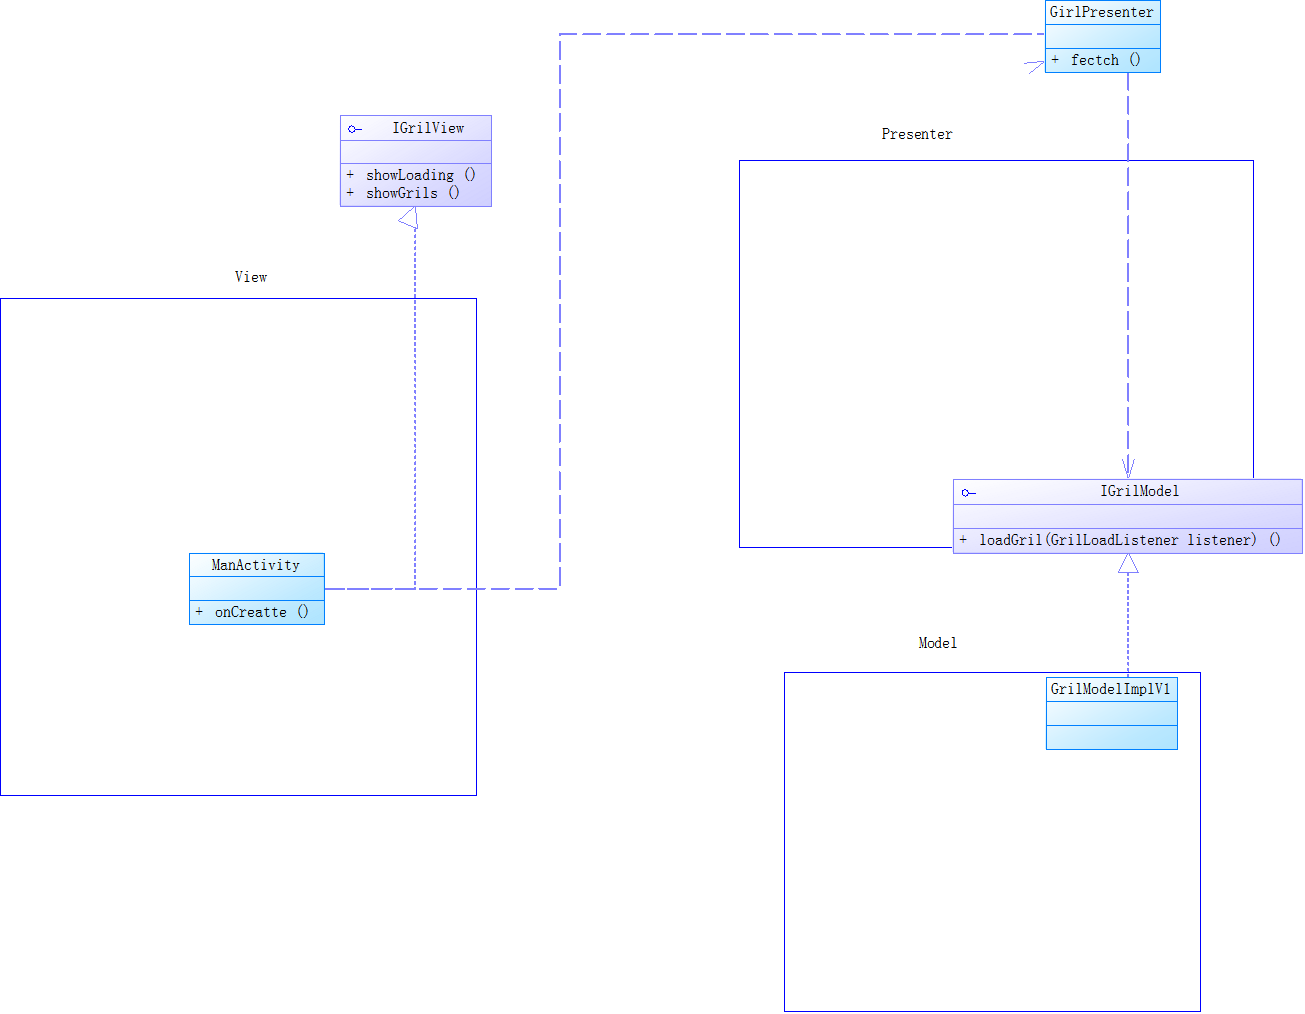Click the empty attributes compartment of ManActivity
Image resolution: width=1305 pixels, height=1014 pixels.
coord(257,588)
